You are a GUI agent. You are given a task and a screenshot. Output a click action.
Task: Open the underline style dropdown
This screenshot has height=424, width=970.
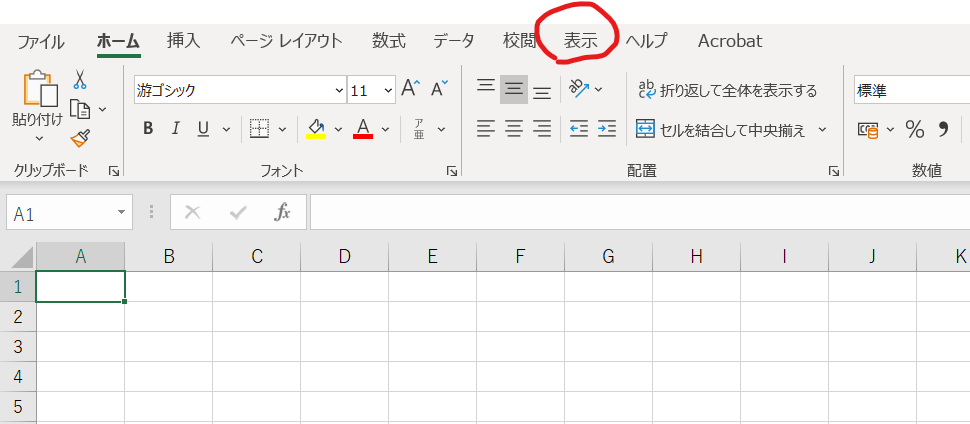pyautogui.click(x=226, y=129)
